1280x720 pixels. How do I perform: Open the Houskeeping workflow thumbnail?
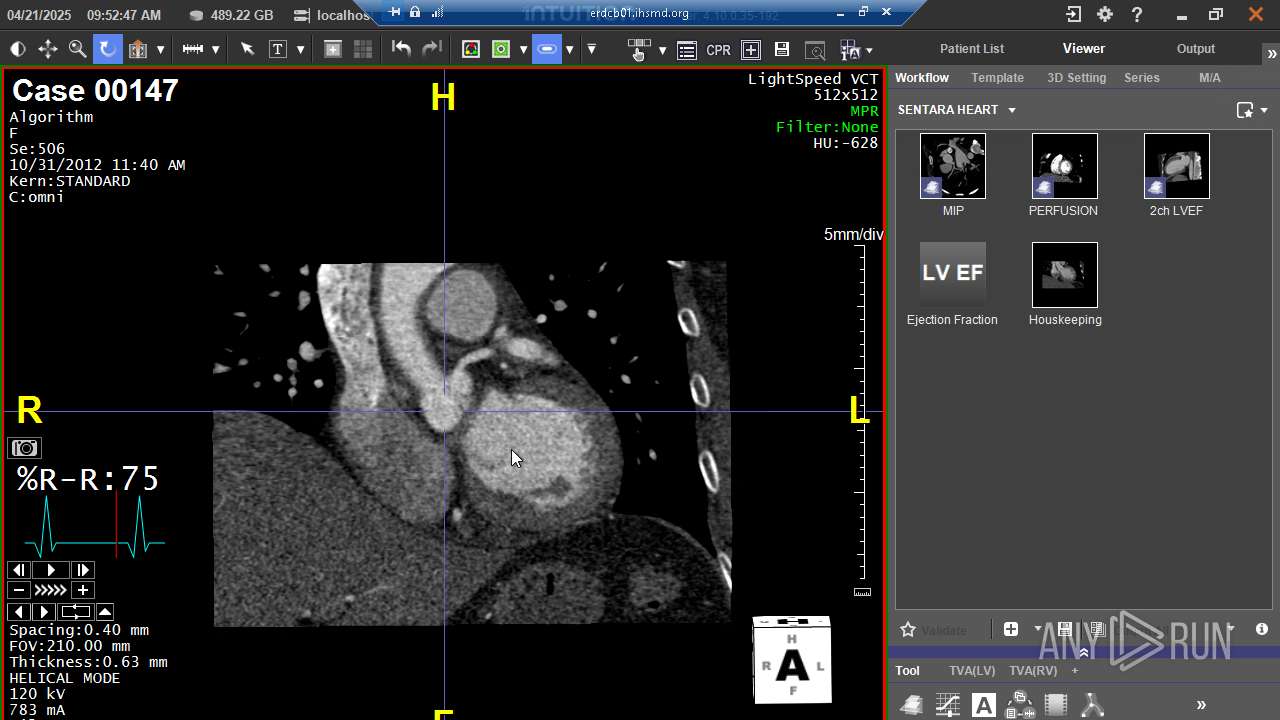(x=1065, y=275)
